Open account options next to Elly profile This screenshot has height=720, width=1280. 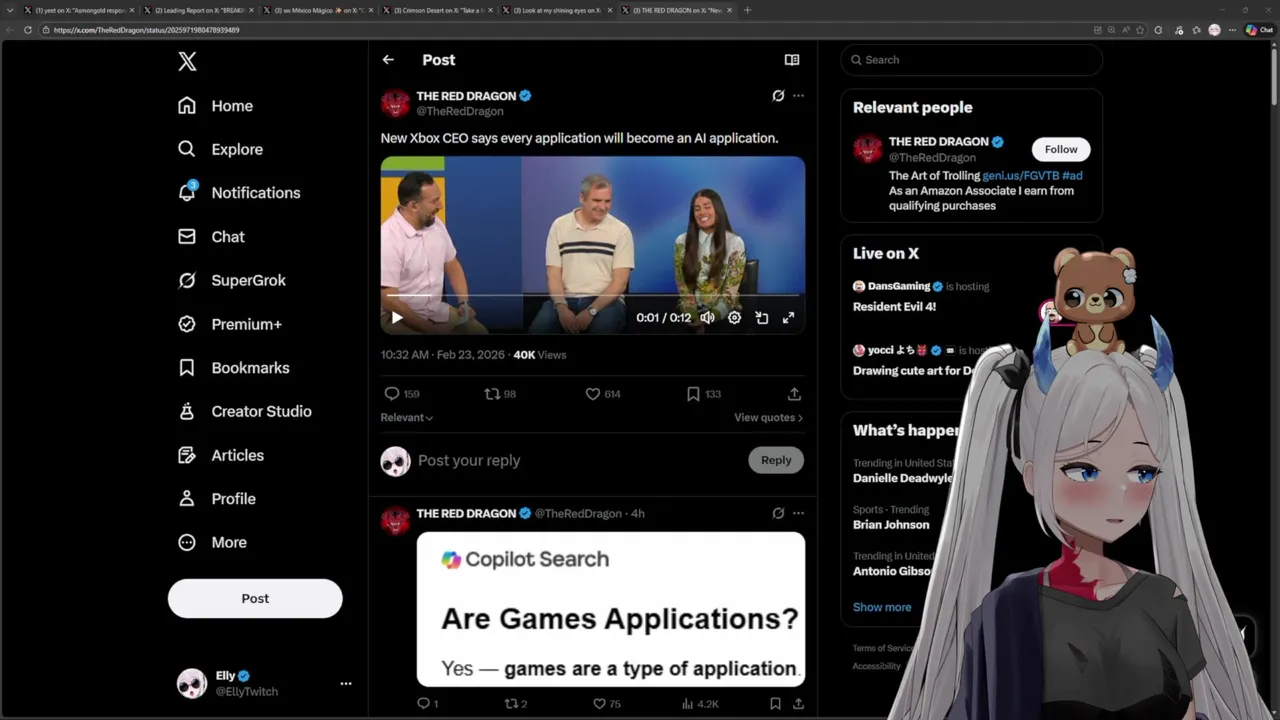tap(346, 684)
